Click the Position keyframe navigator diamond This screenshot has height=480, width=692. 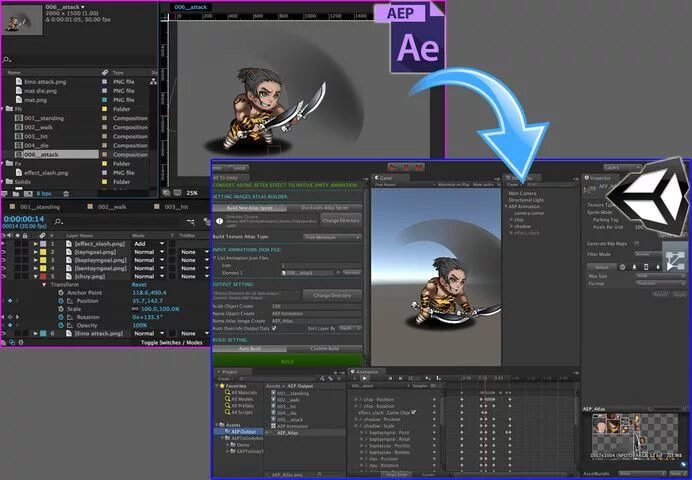pos(10,301)
